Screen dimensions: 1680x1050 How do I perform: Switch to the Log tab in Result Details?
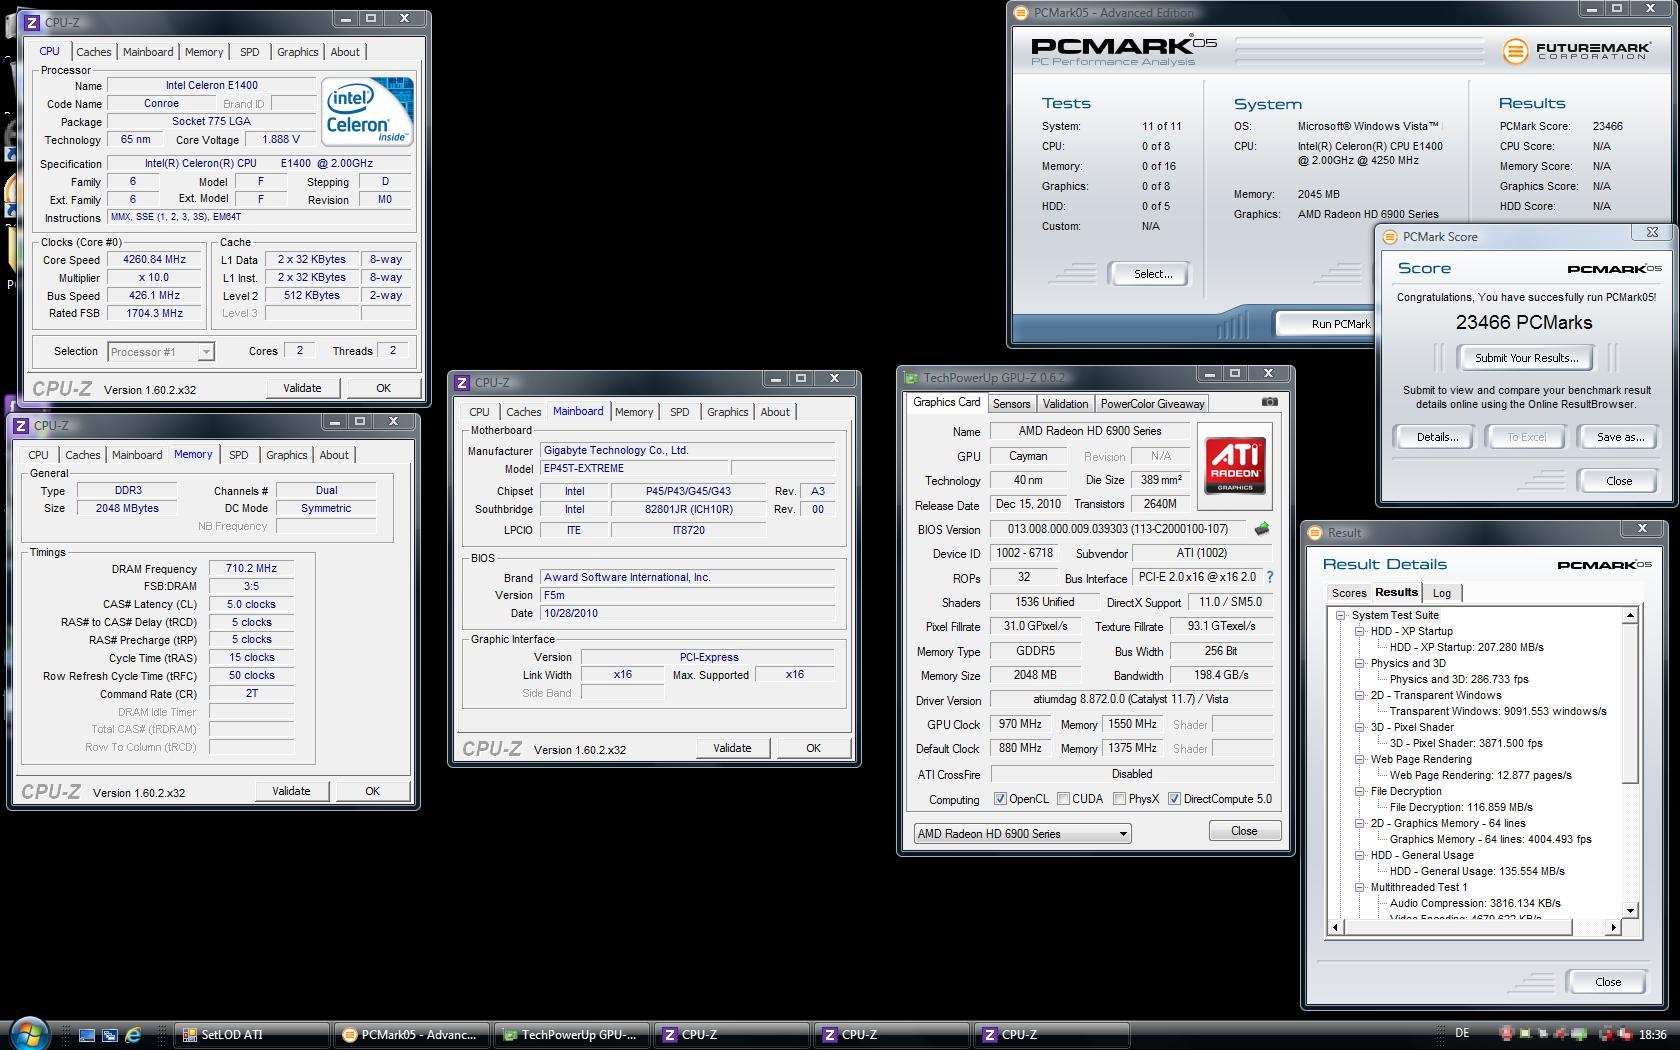click(x=1441, y=593)
